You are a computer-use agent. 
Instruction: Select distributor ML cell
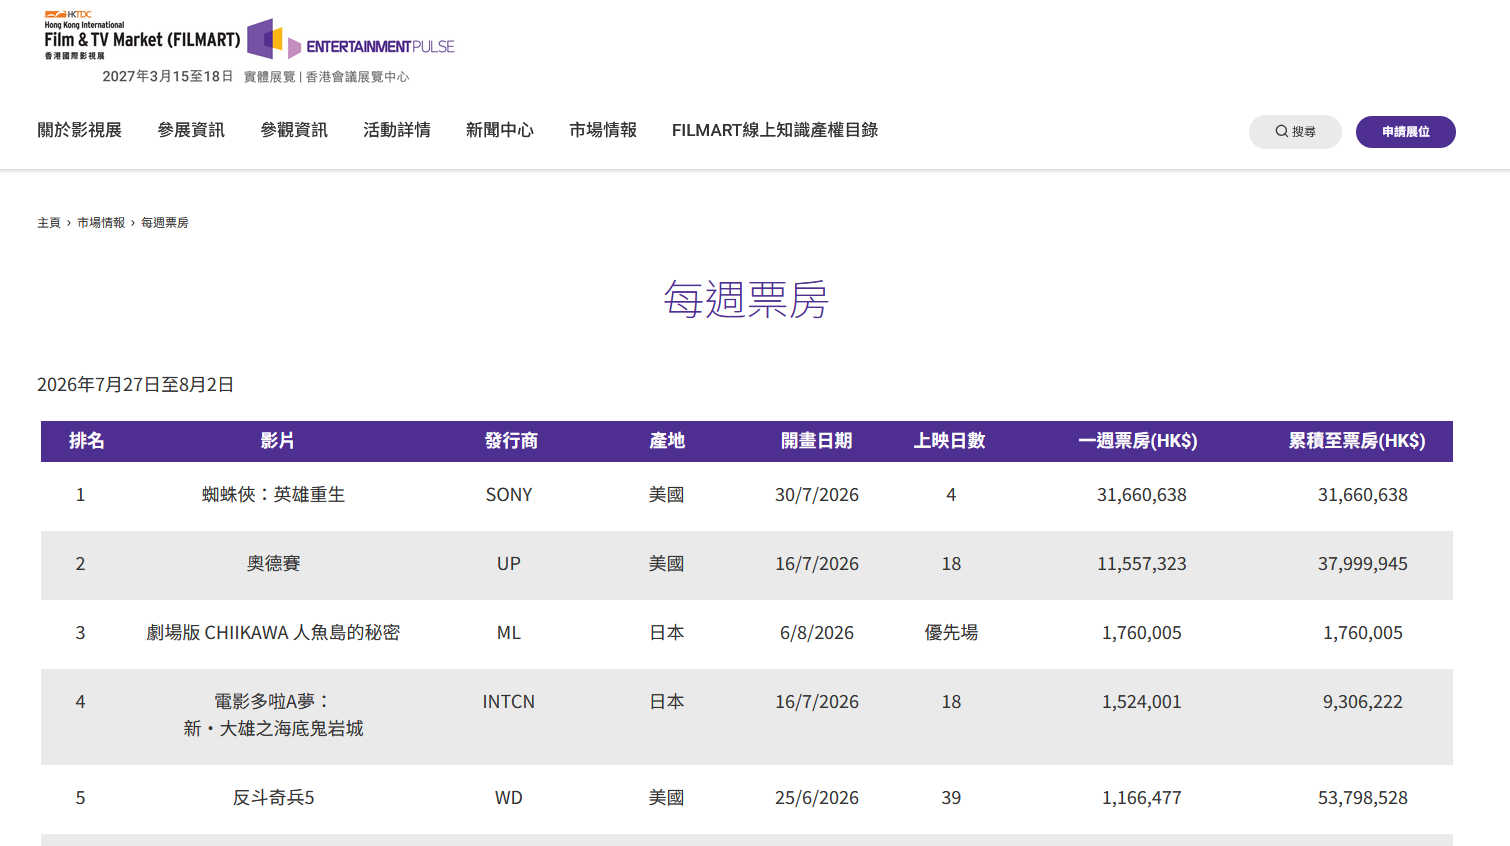pyautogui.click(x=509, y=633)
